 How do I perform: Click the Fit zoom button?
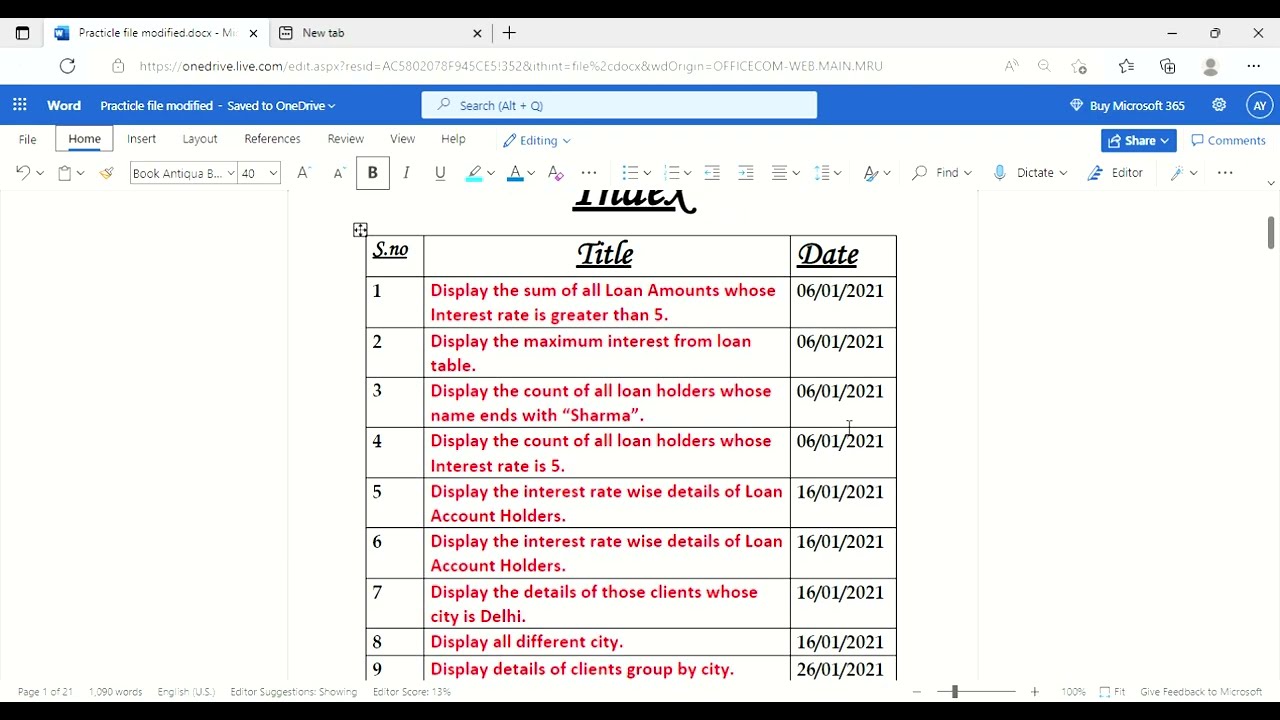point(1112,691)
